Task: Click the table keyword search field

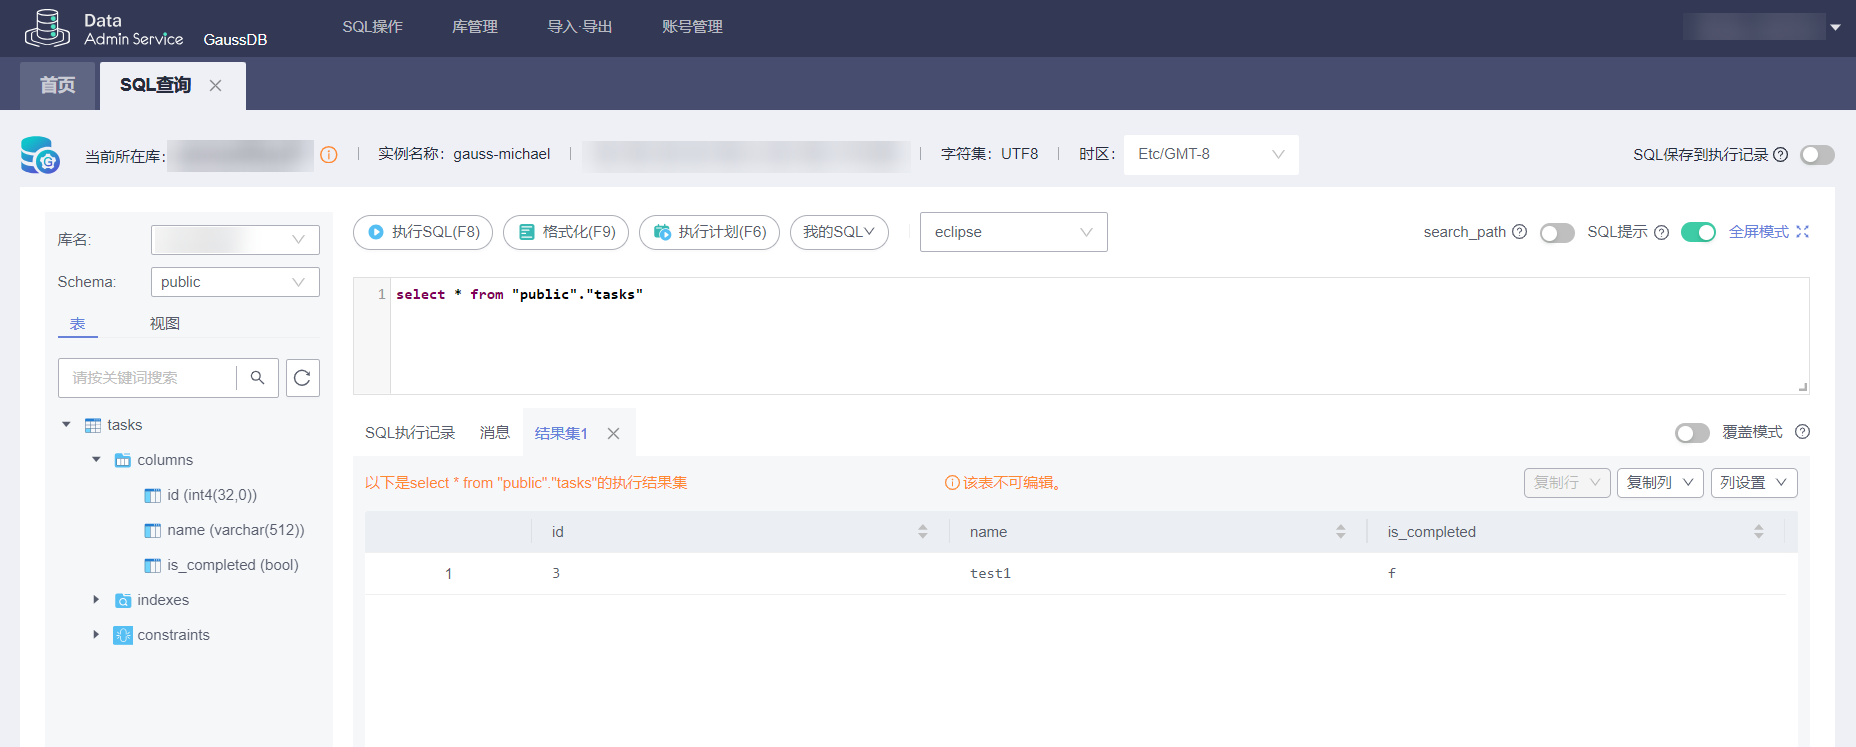Action: [x=148, y=378]
